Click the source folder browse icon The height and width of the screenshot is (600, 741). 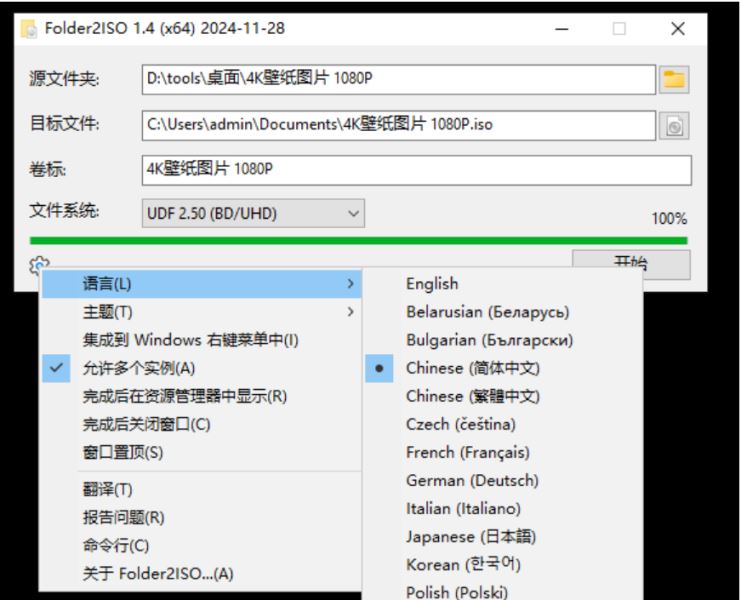674,79
